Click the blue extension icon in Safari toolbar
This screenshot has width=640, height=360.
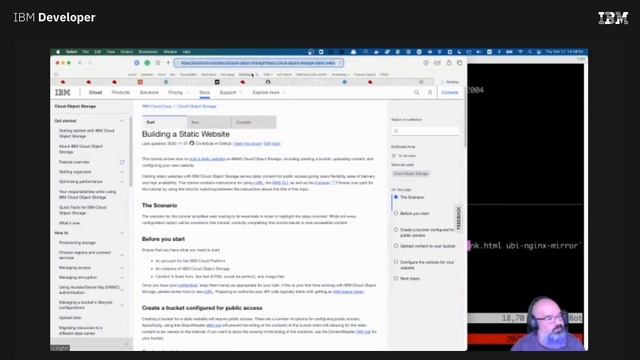click(137, 63)
